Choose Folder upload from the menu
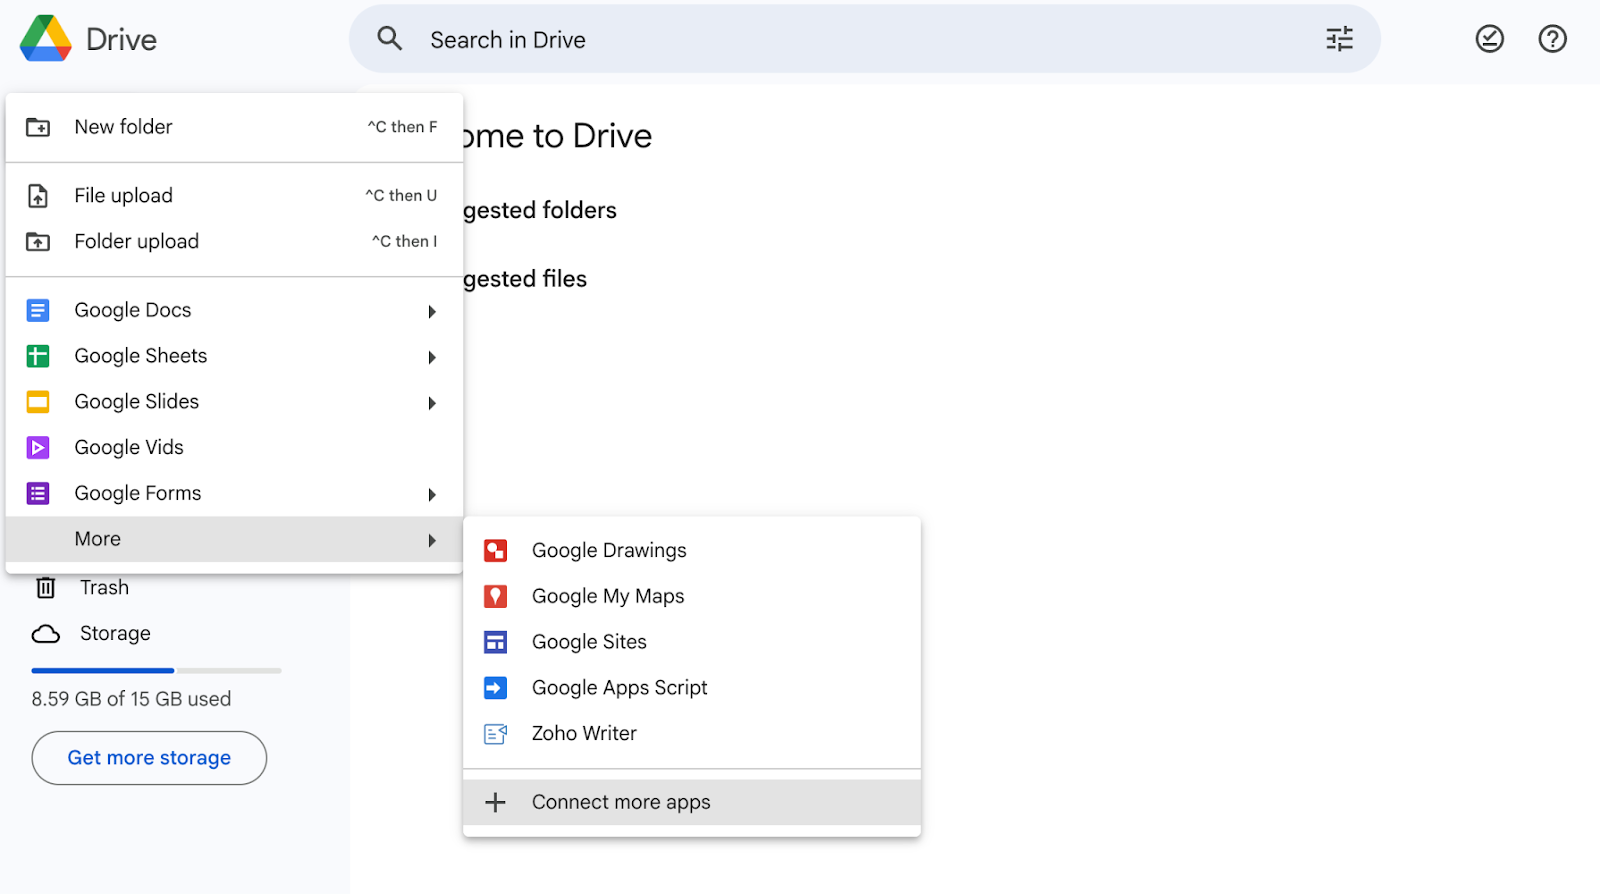Image resolution: width=1600 pixels, height=894 pixels. coord(234,242)
